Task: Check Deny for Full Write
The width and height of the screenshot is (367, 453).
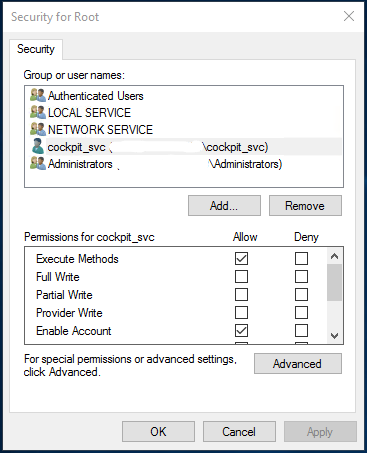Action: tap(301, 276)
